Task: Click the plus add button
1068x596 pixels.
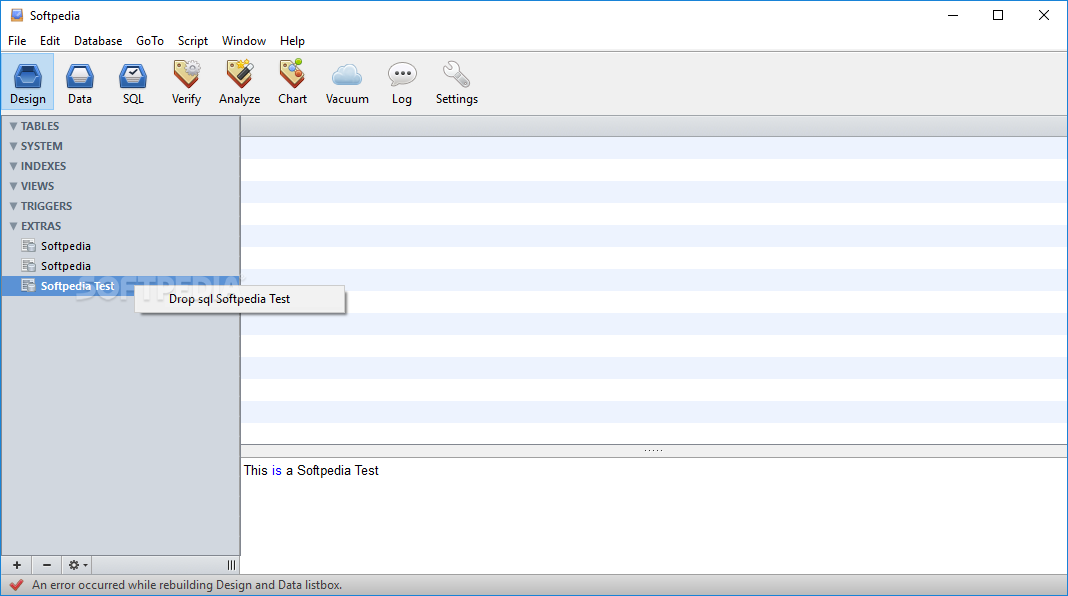Action: pos(17,565)
